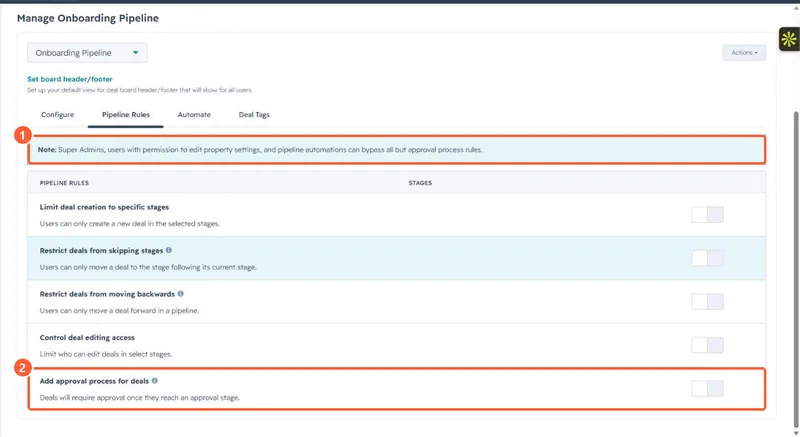Click the Restrict deals from skipping stages title
This screenshot has width=800, height=437.
point(102,250)
